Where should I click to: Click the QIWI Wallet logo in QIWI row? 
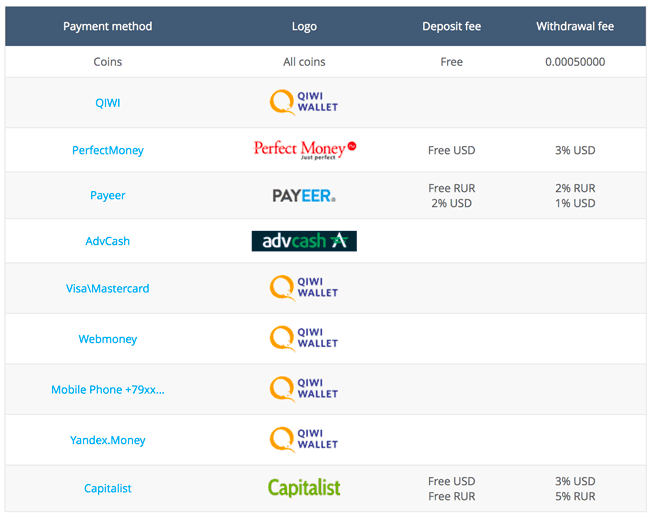[x=304, y=102]
